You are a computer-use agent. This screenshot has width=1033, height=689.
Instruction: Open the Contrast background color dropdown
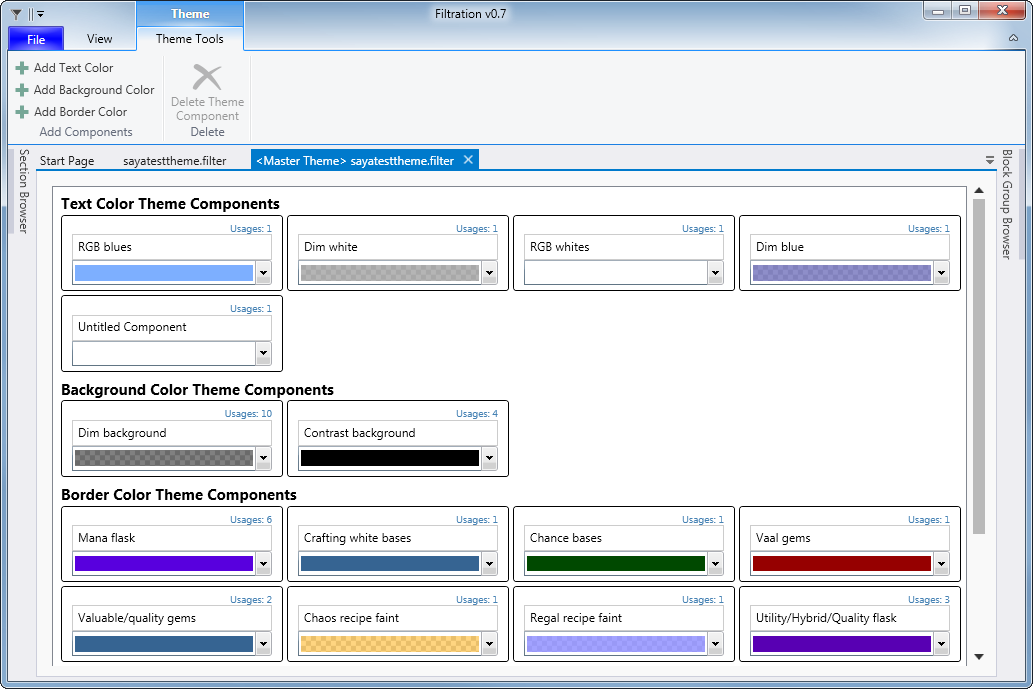click(x=489, y=457)
